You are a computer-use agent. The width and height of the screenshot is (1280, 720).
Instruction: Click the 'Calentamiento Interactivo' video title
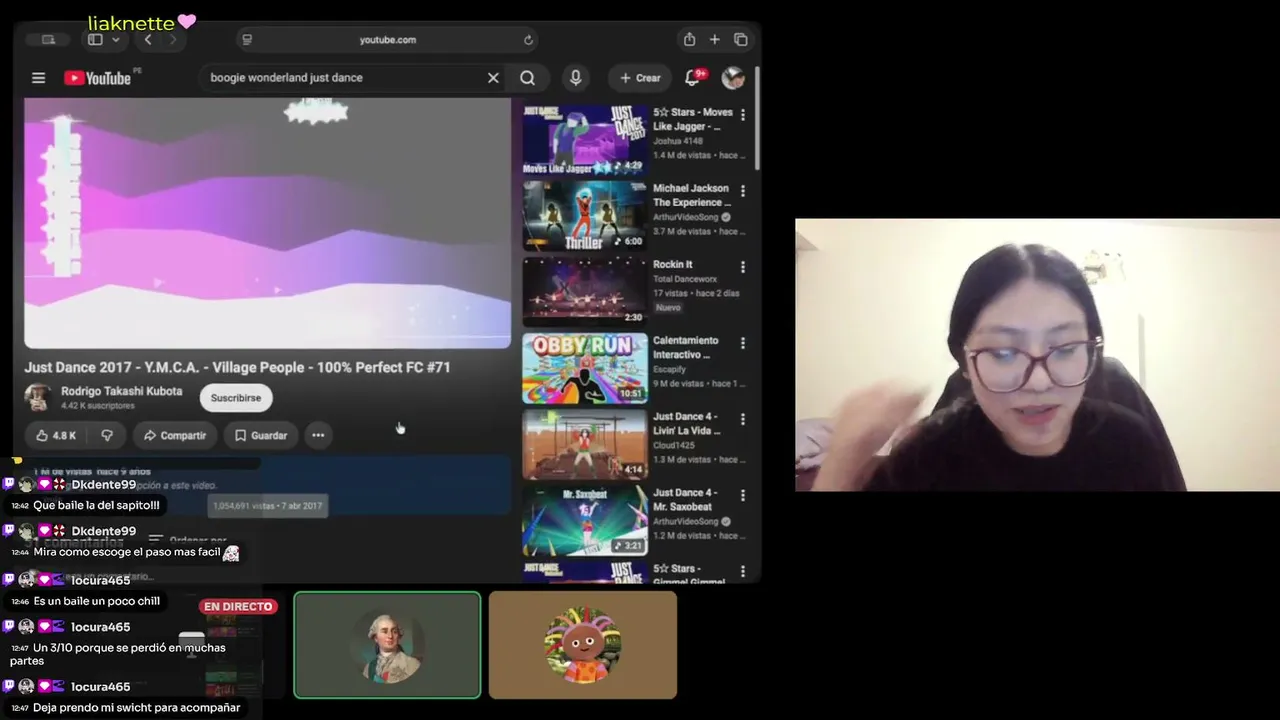coord(686,348)
